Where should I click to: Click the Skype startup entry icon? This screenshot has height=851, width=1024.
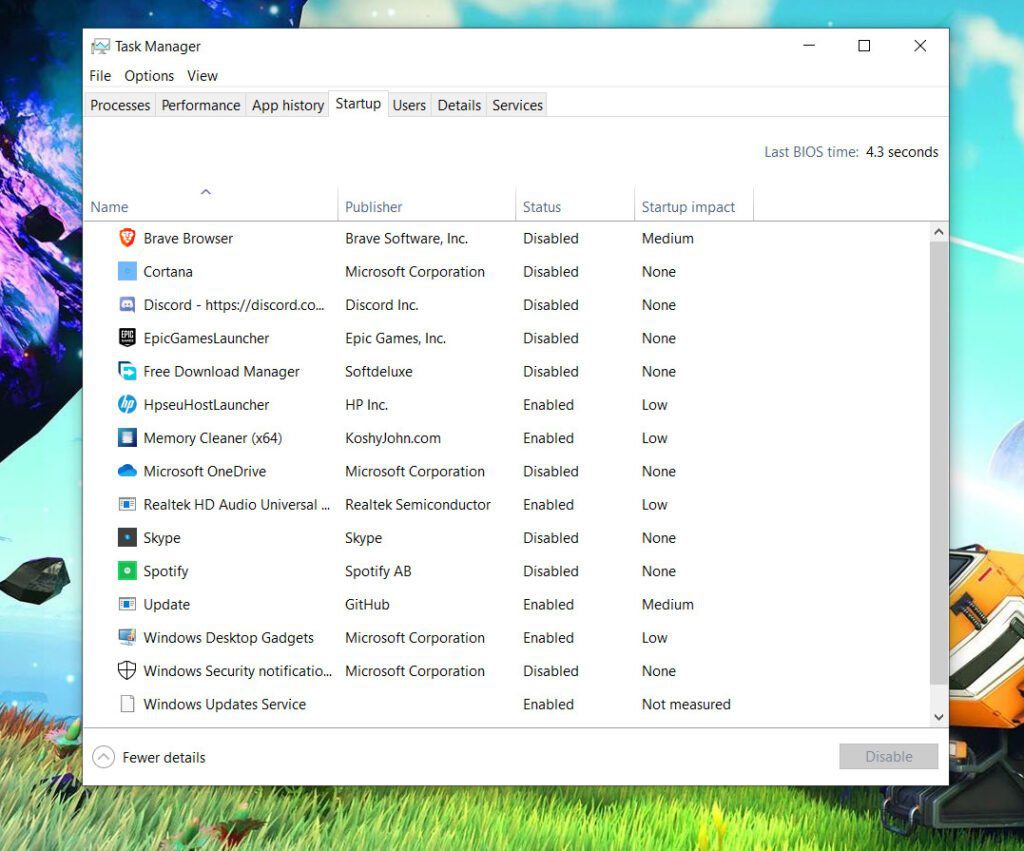pyautogui.click(x=127, y=538)
